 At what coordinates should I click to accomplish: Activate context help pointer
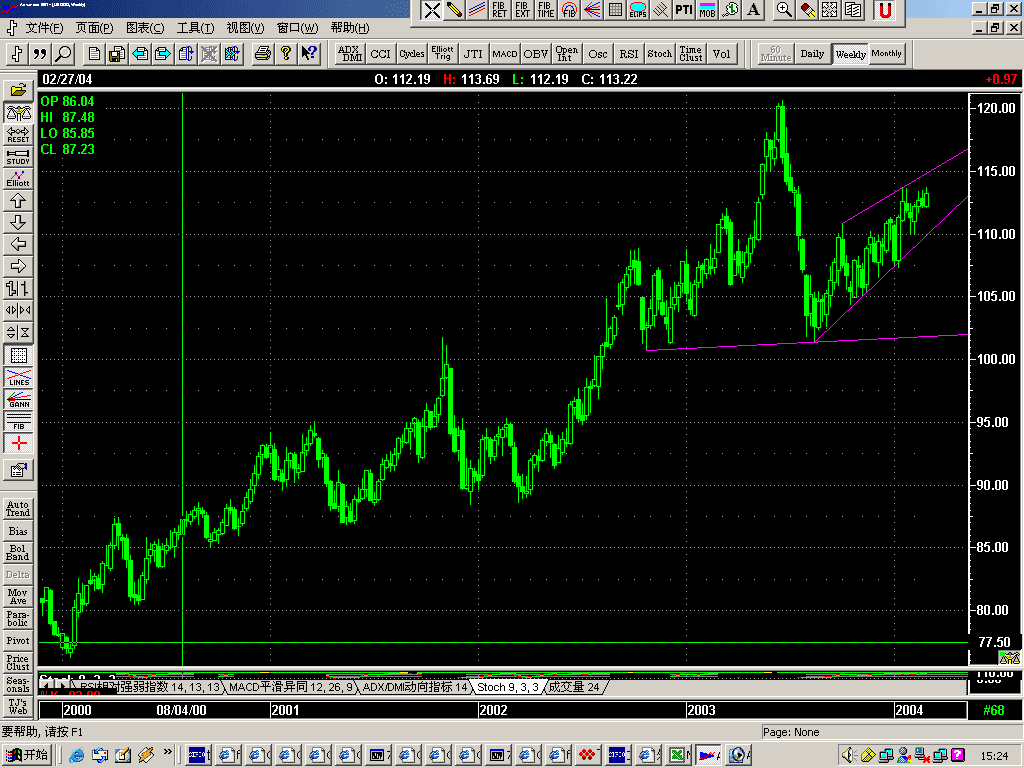(309, 54)
